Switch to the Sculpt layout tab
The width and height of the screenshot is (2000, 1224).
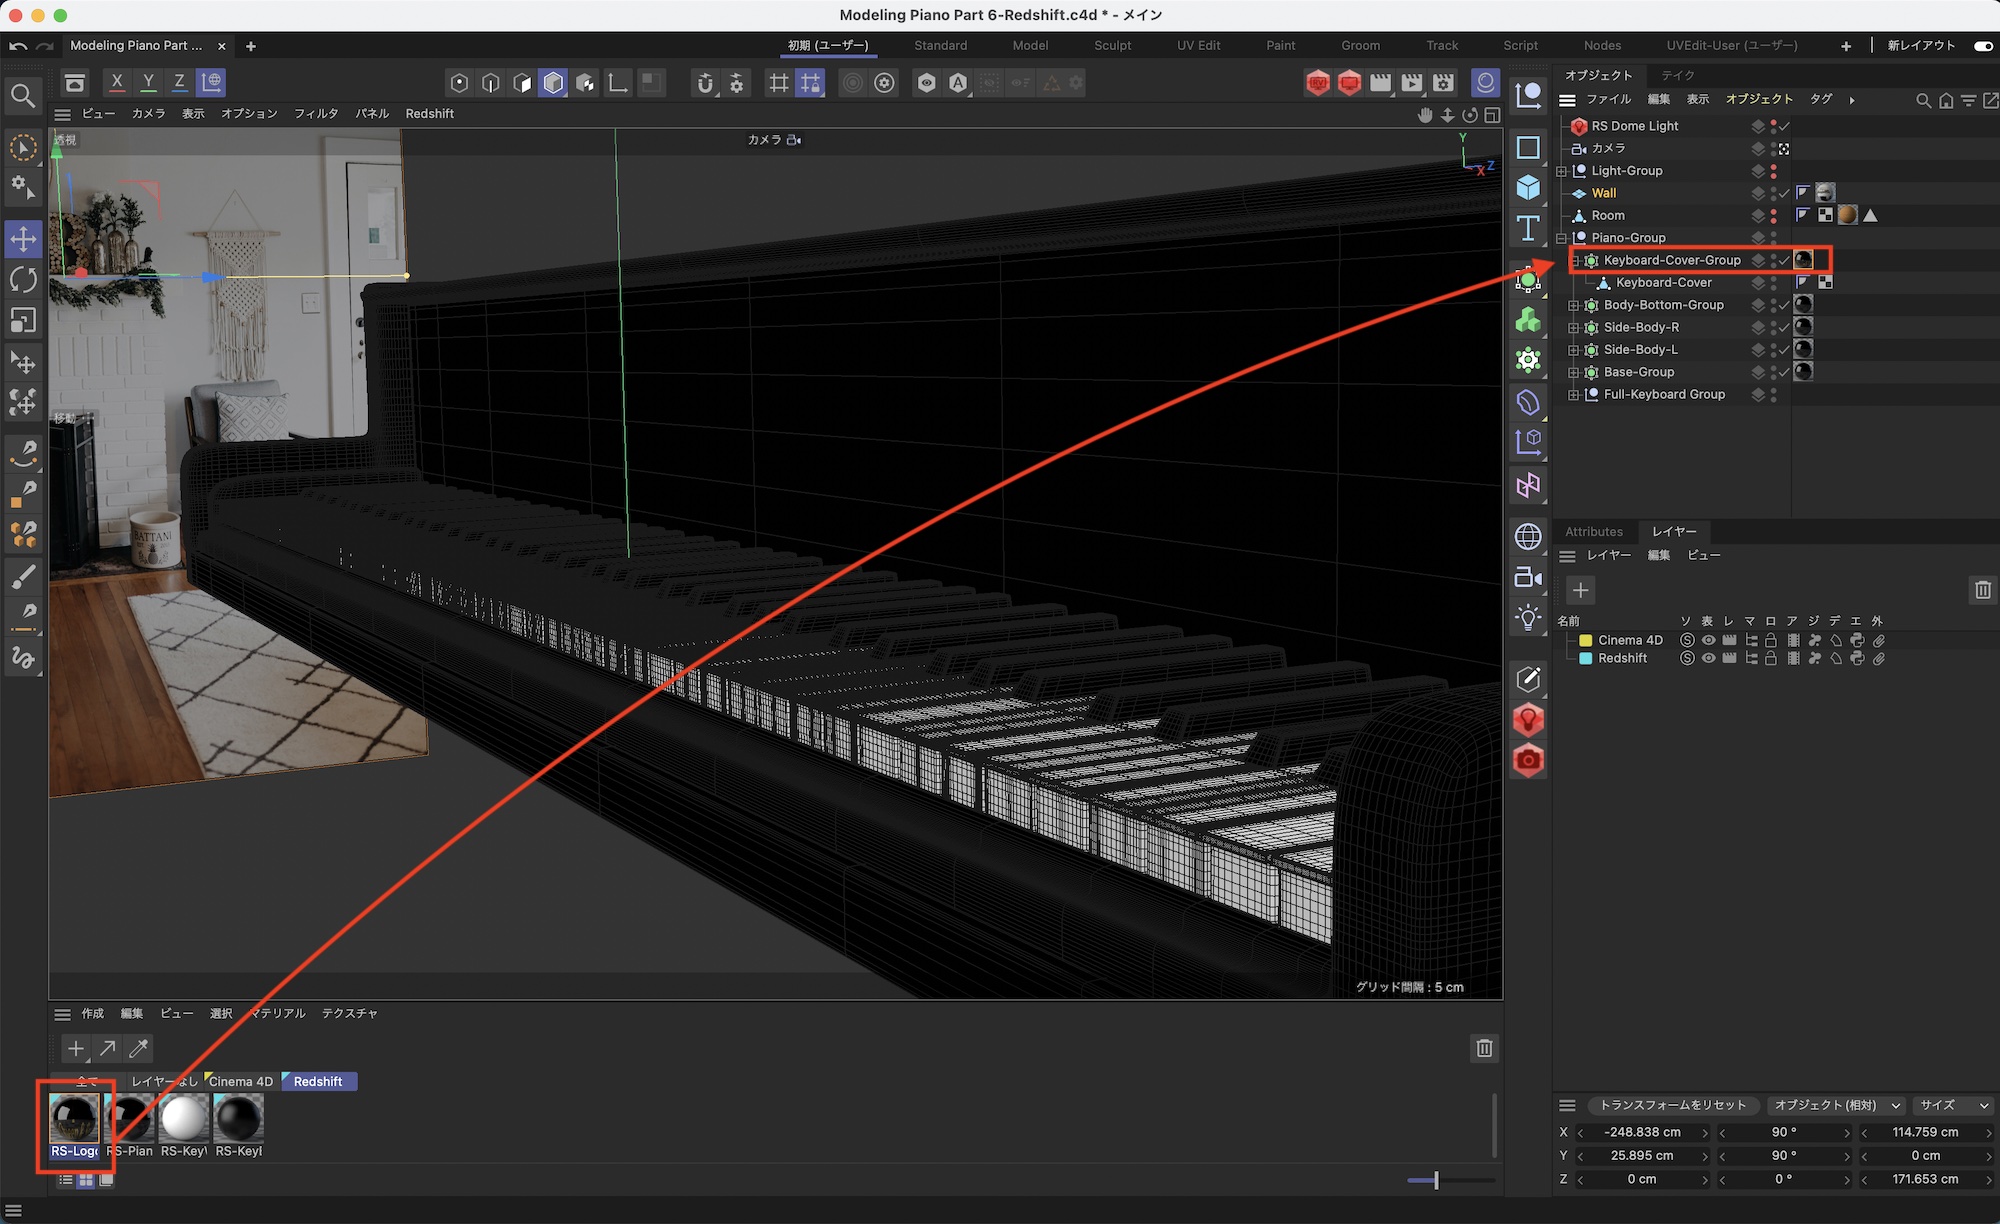click(1112, 46)
